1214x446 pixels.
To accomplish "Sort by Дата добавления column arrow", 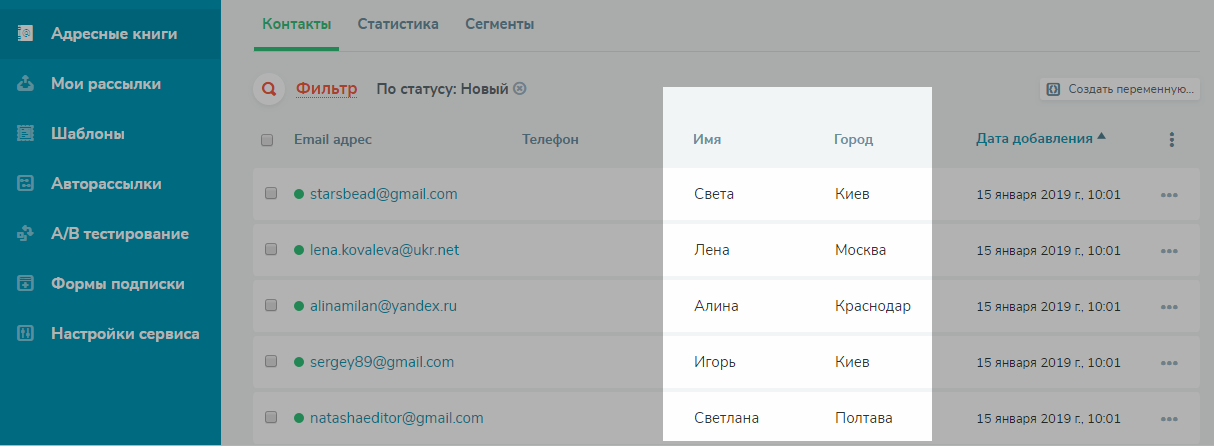I will (x=1101, y=137).
